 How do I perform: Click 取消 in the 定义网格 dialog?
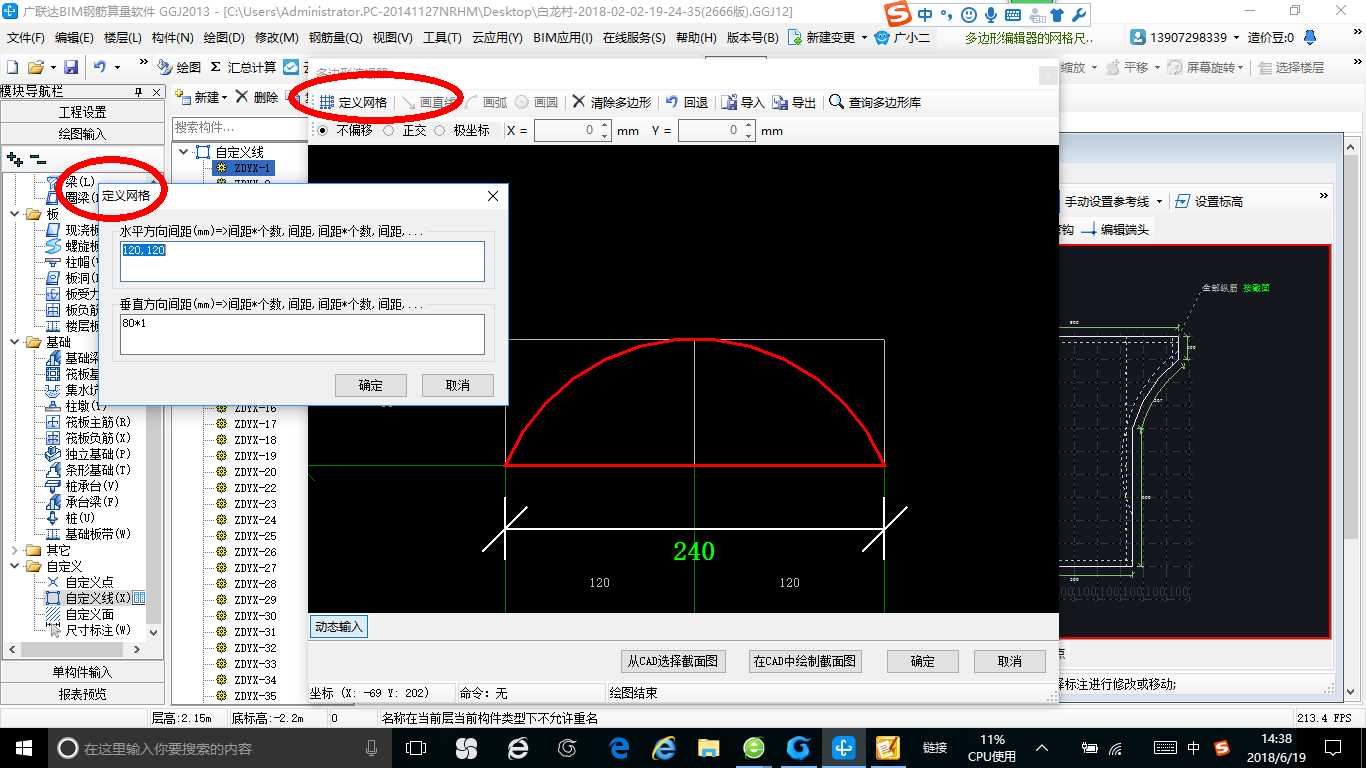coord(458,385)
